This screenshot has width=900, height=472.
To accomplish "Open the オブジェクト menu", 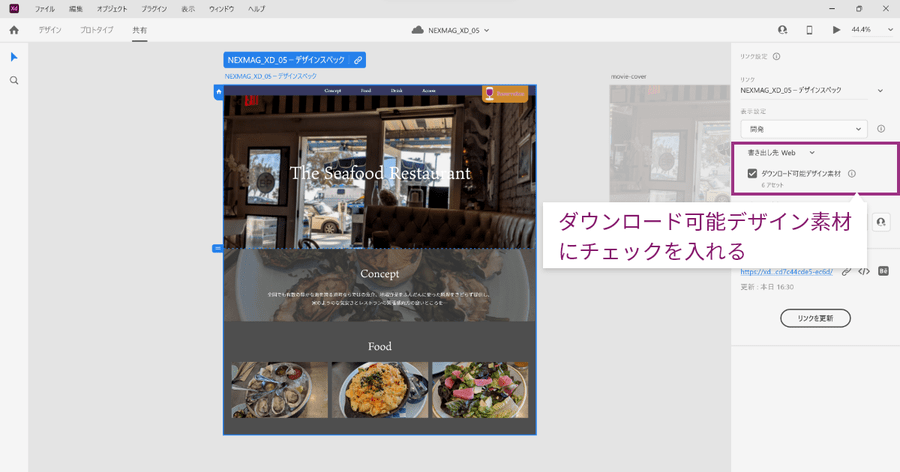I will tap(112, 9).
